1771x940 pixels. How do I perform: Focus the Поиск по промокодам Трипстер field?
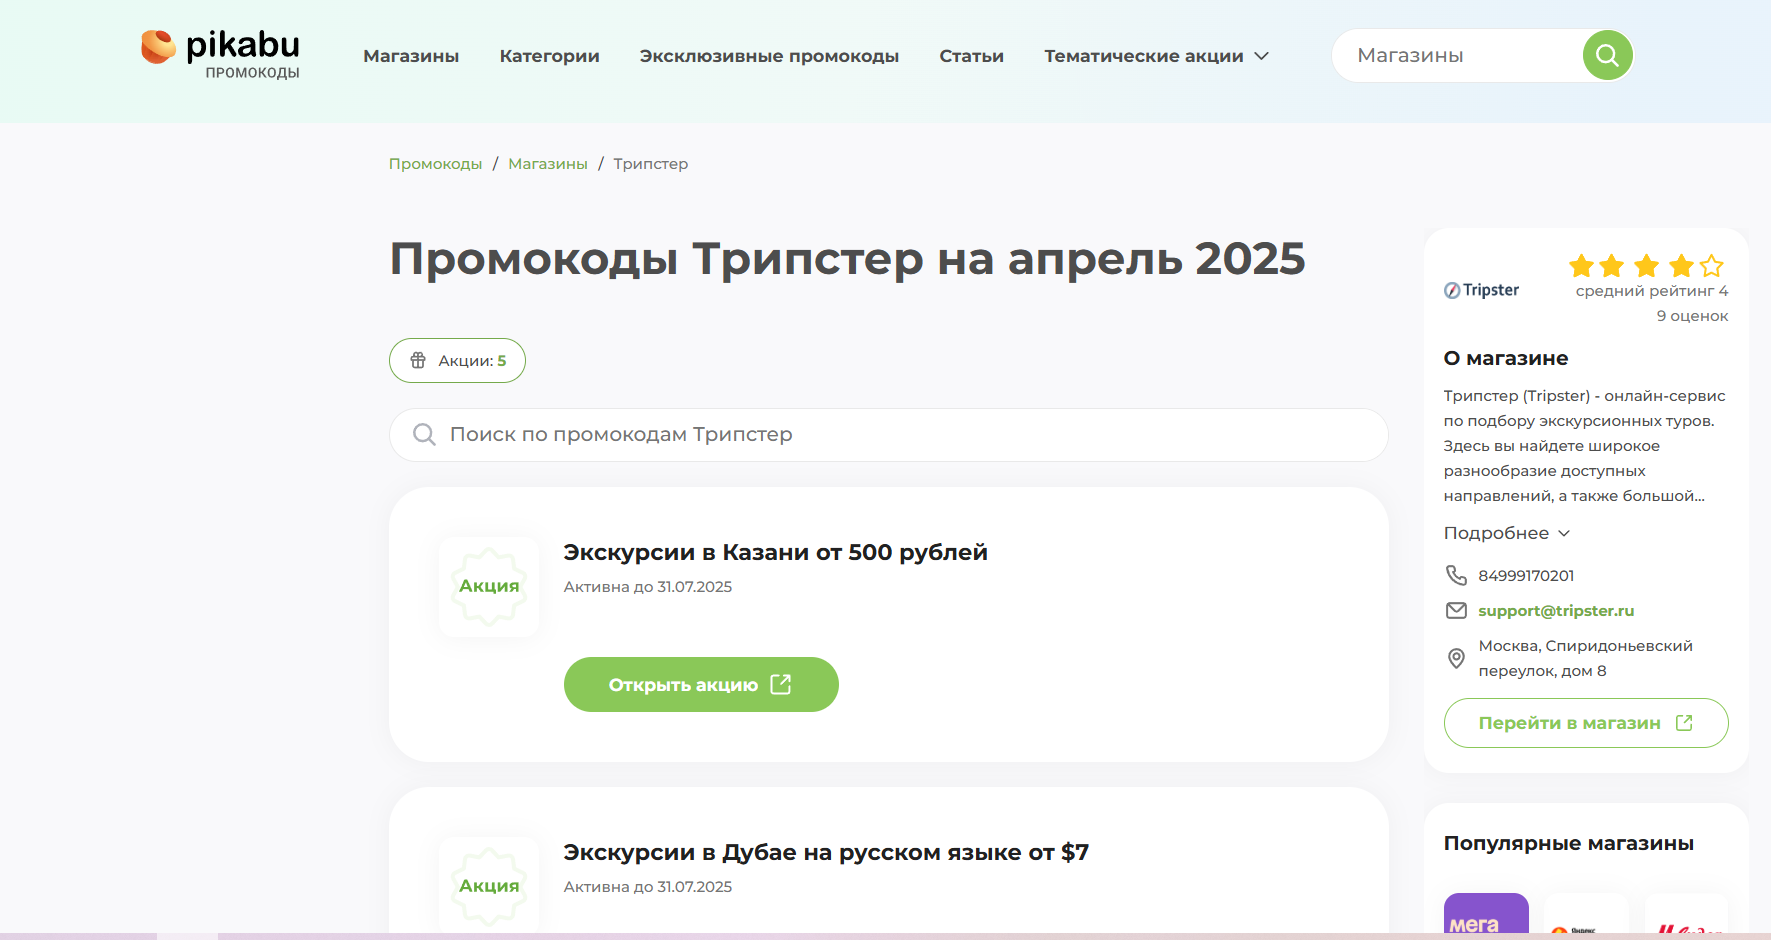point(889,434)
